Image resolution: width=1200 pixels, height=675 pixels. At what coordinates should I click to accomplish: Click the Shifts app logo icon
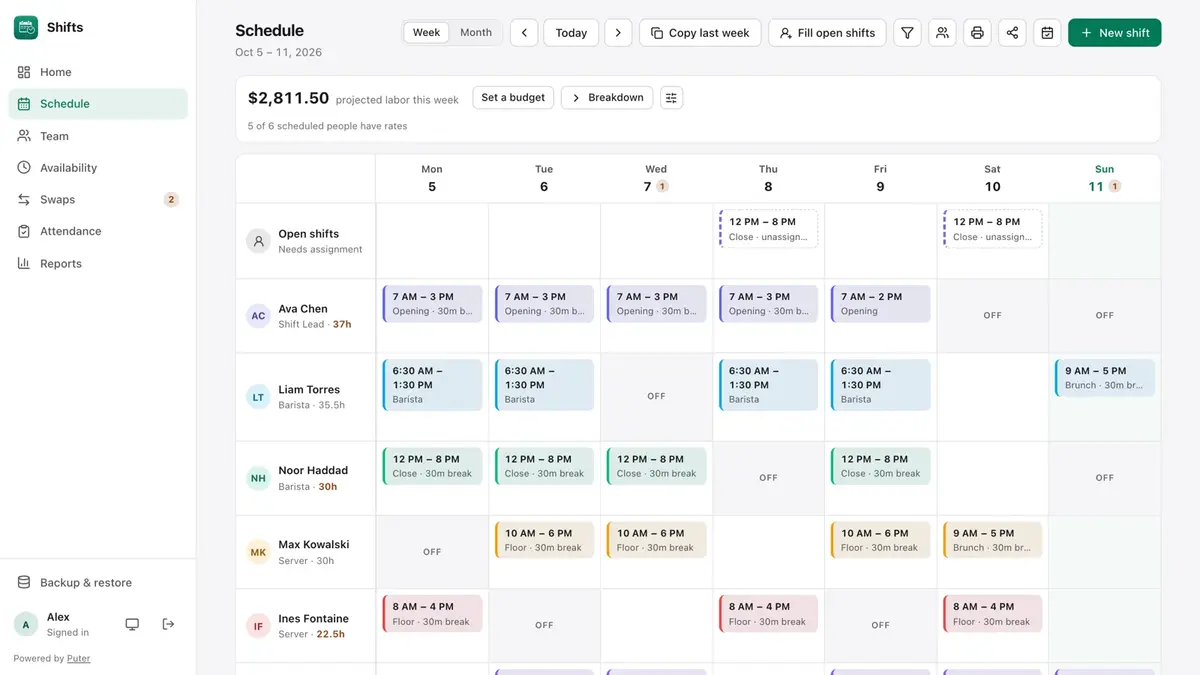tap(26, 27)
